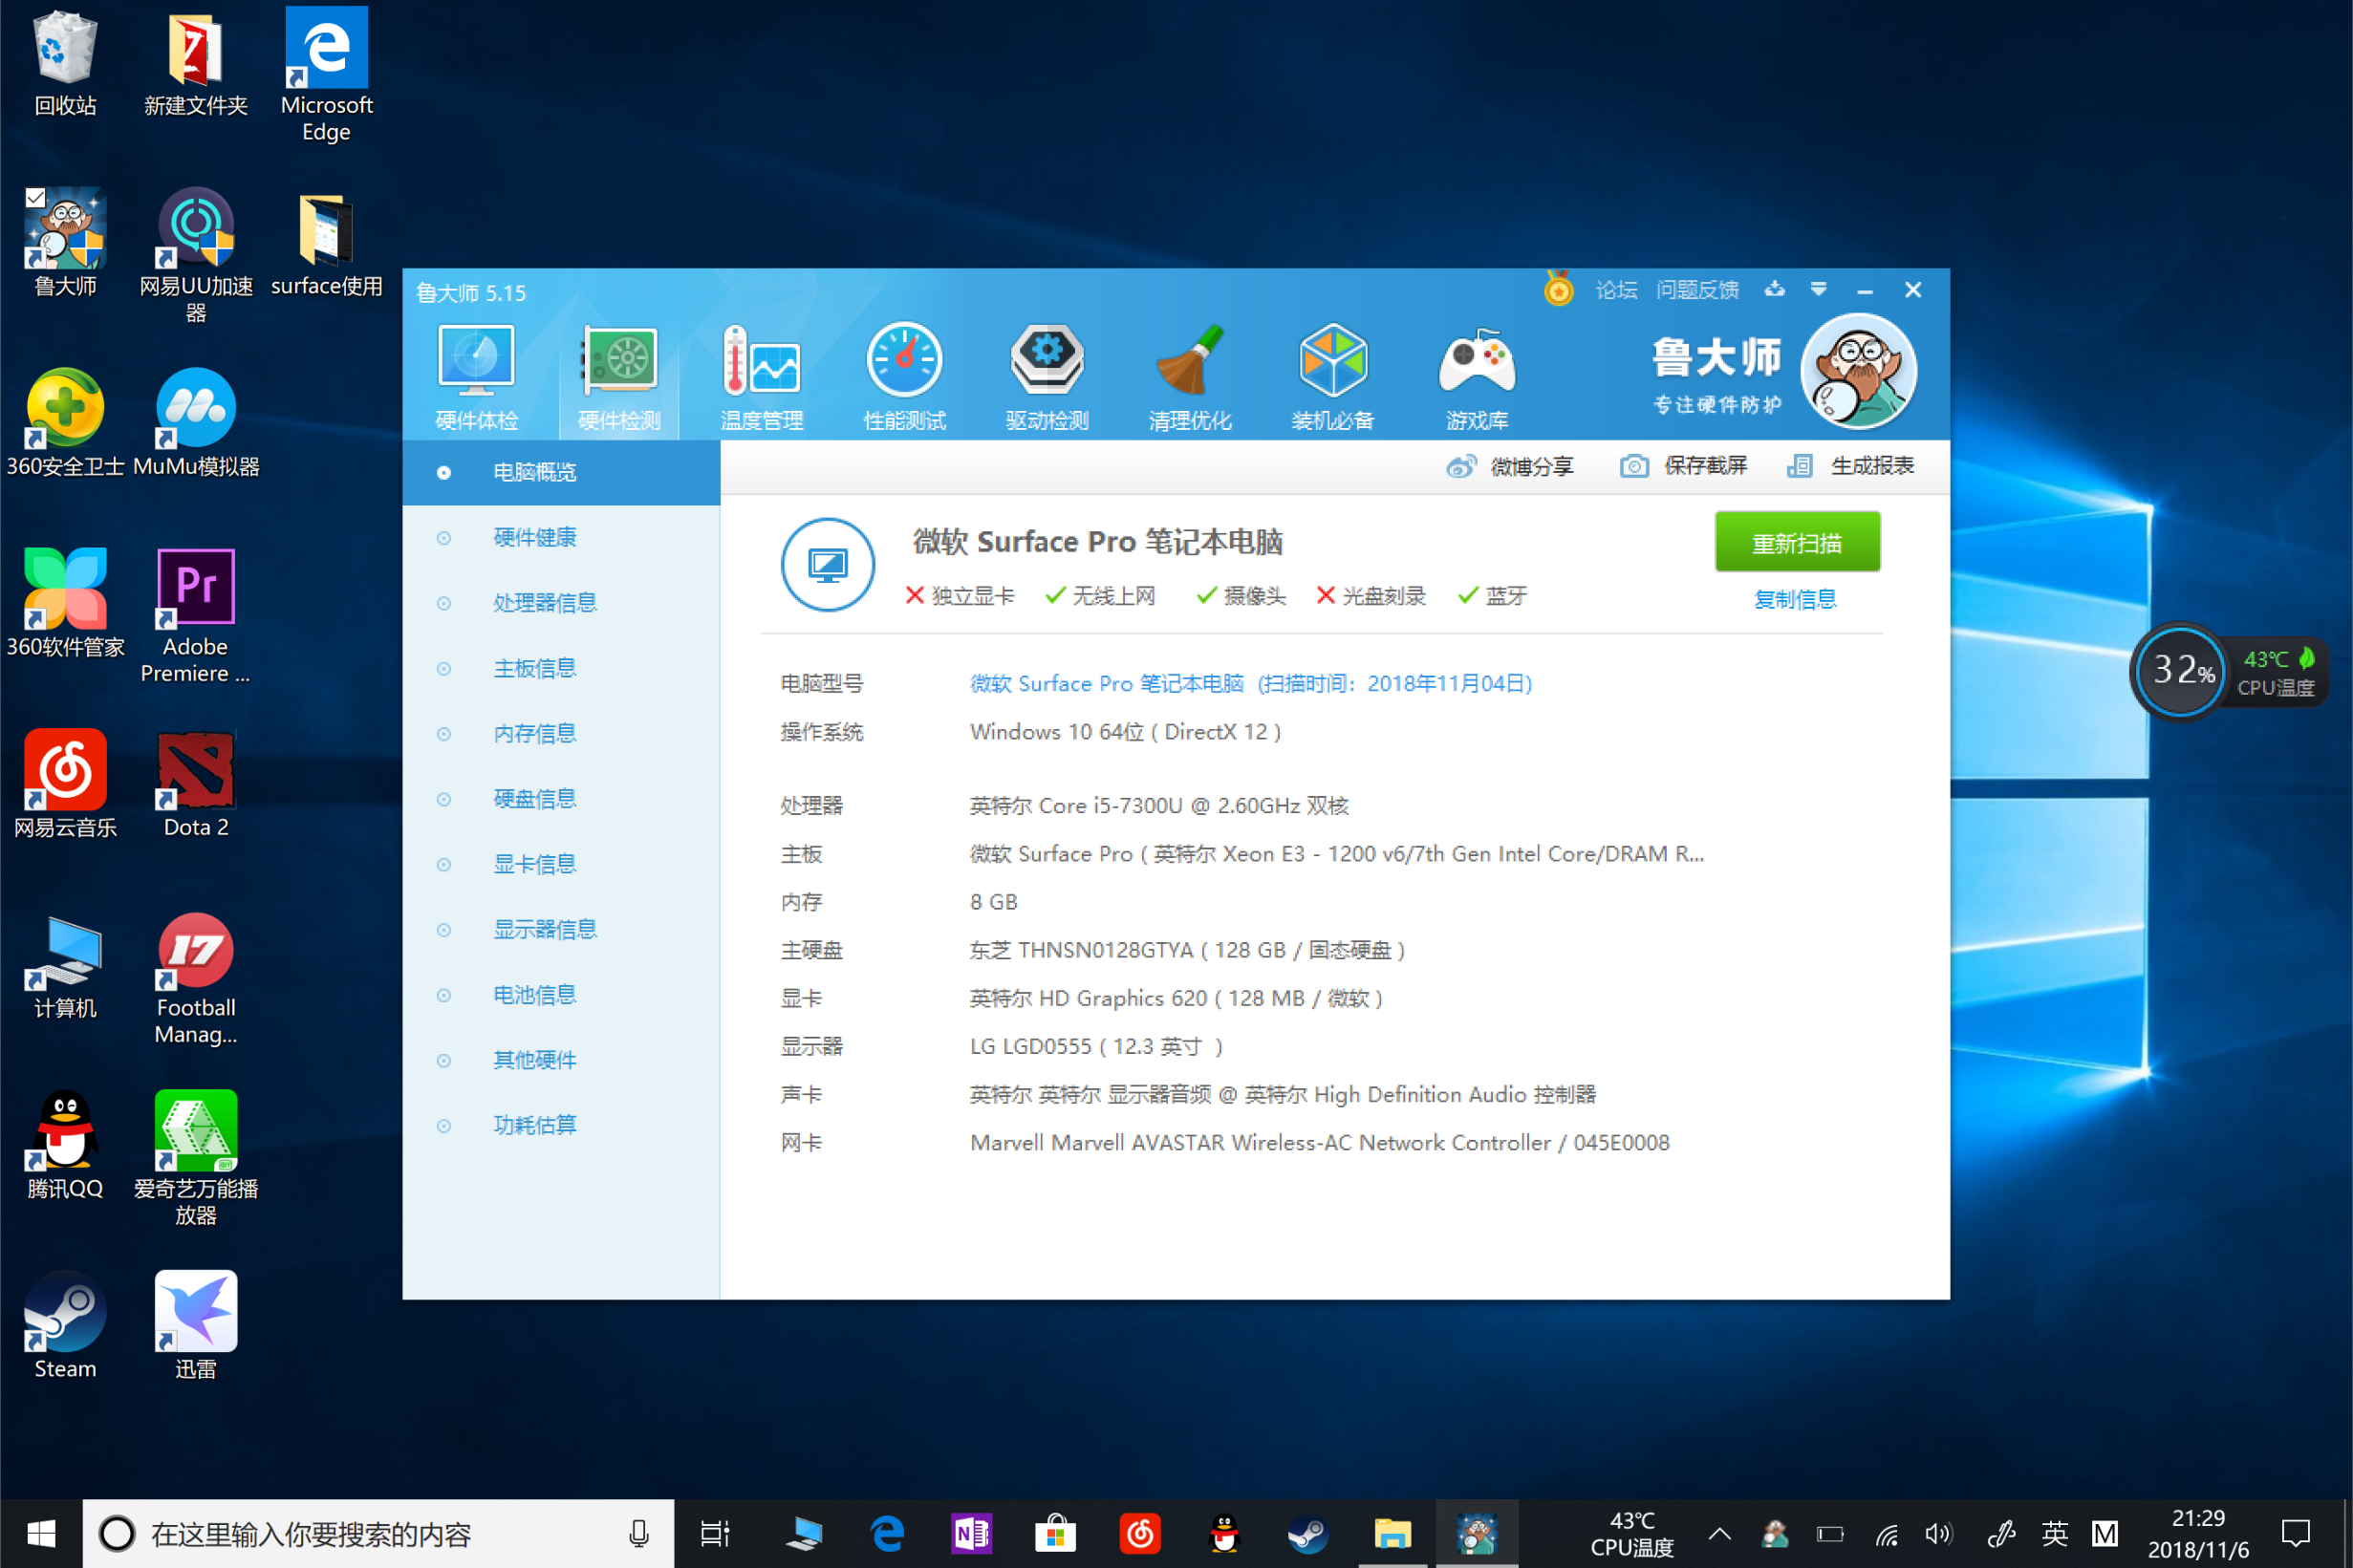Open the 360软件管家 desktop shortcut

(x=65, y=604)
